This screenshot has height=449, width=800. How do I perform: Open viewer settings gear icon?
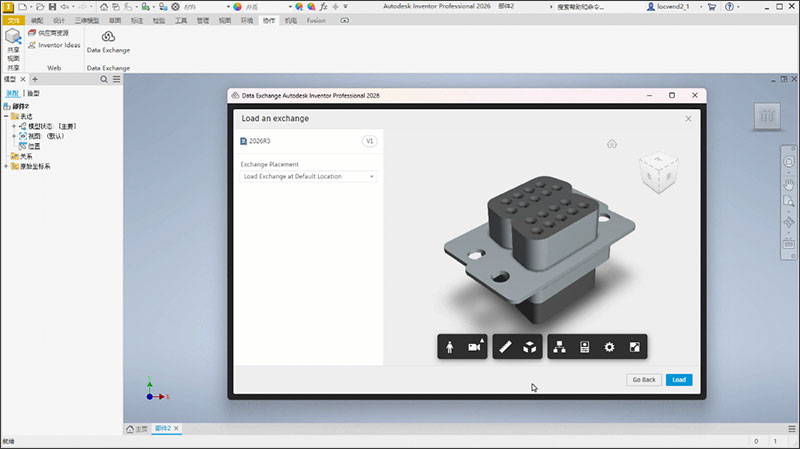[x=609, y=347]
